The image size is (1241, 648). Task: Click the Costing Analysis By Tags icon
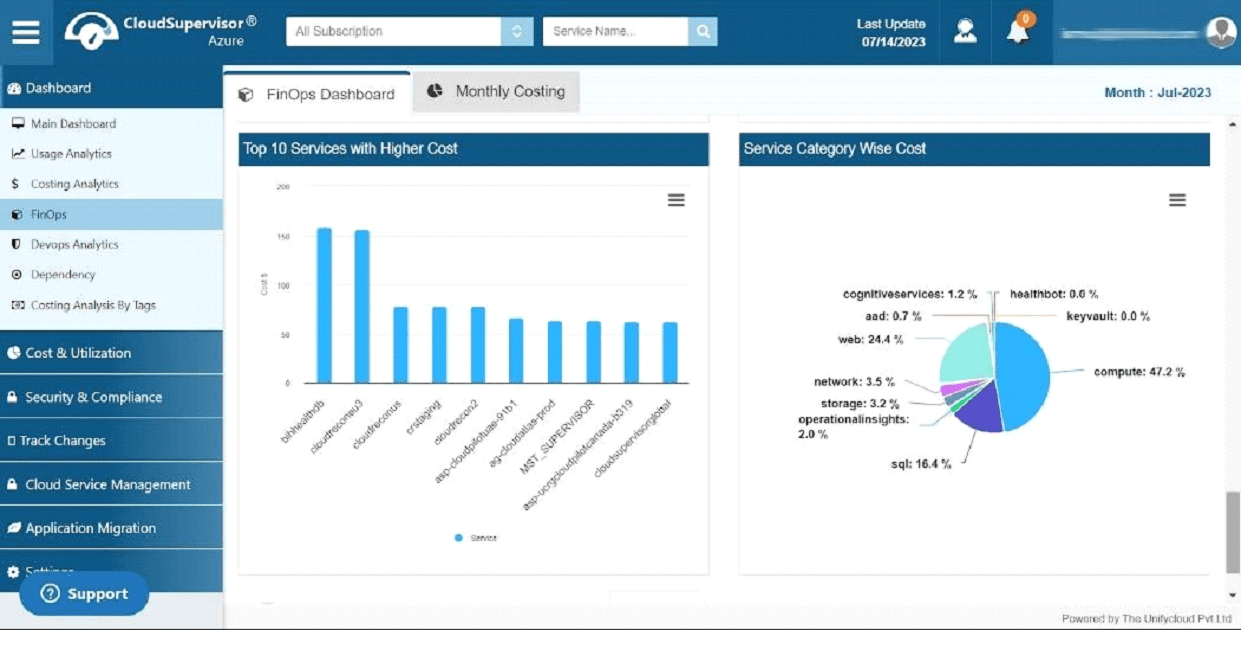point(18,305)
